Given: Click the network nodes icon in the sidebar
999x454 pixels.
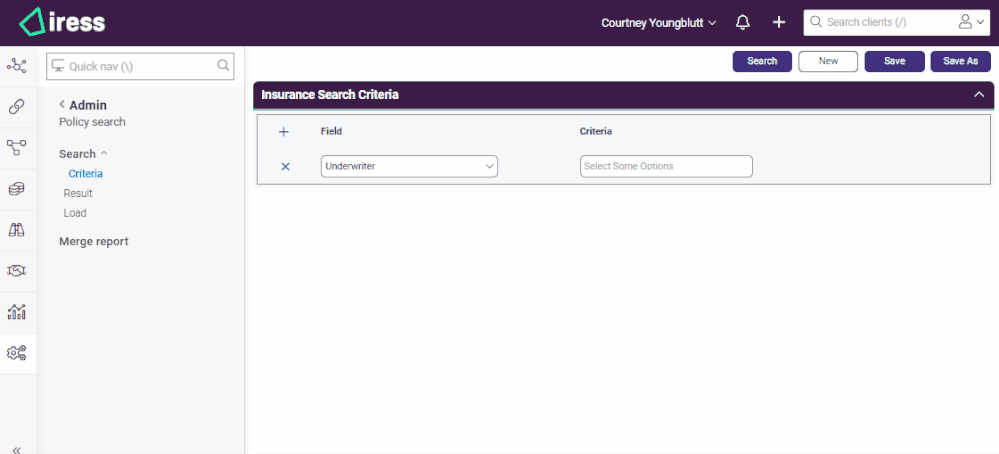Looking at the screenshot, I should (16, 66).
